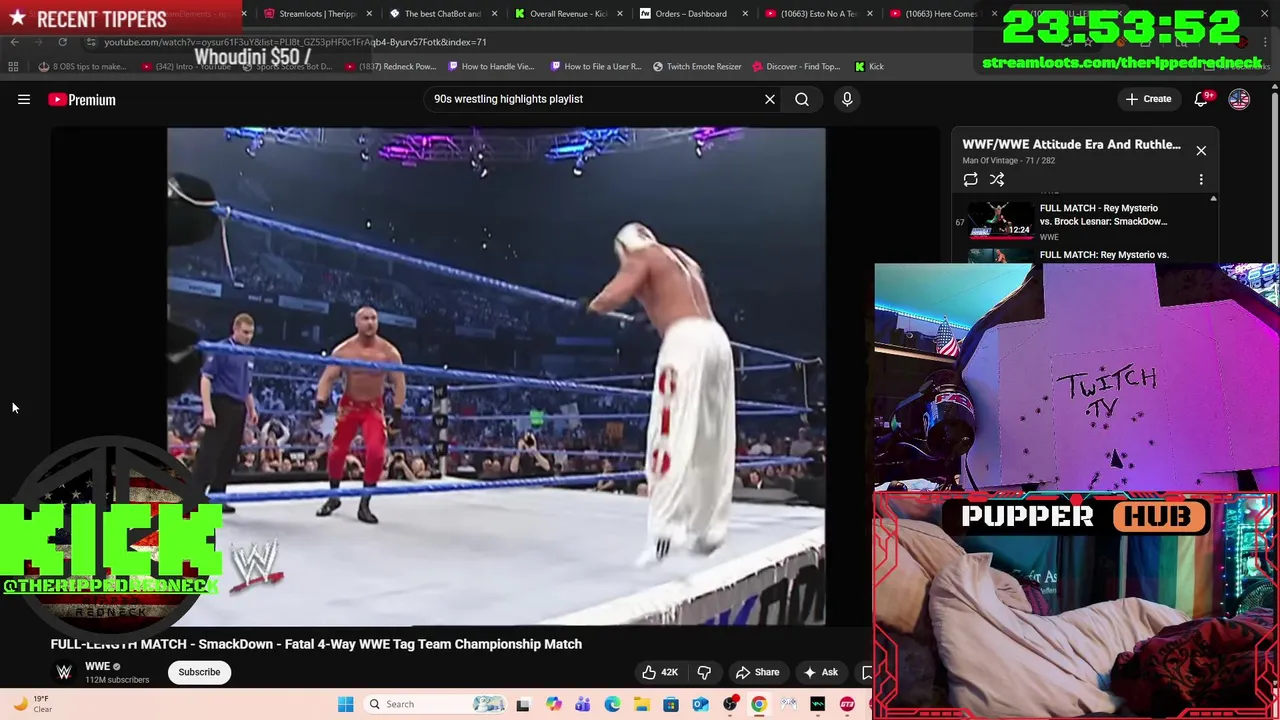Open Task View on taskbar
1280x720 pixels.
[x=522, y=704]
